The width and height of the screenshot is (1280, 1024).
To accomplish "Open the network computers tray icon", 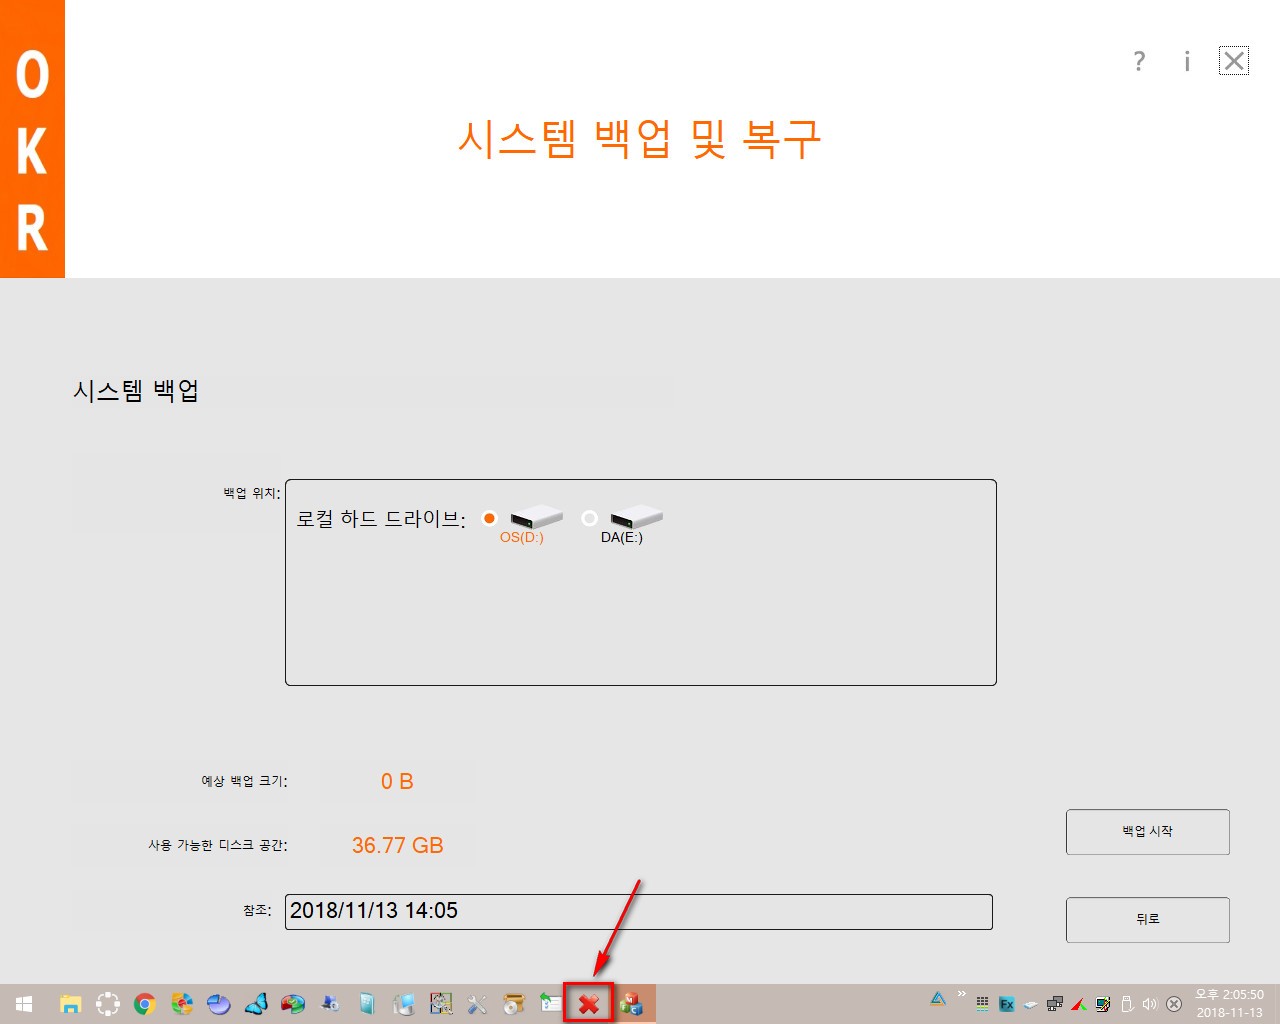I will [x=1055, y=1004].
